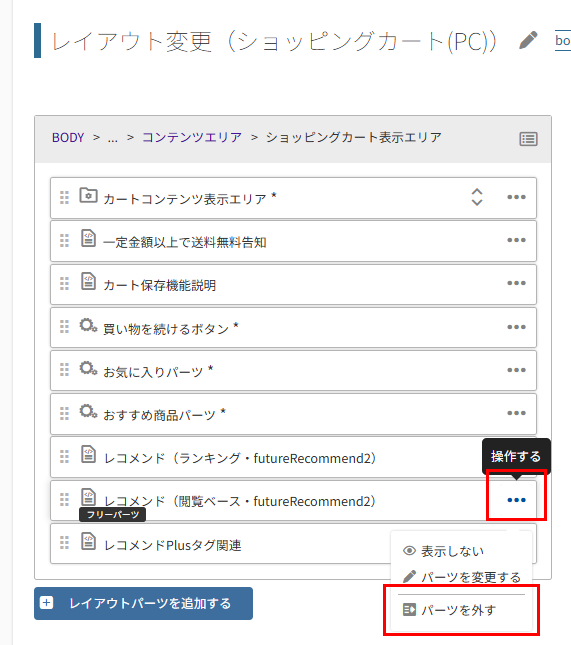Open more menu for カートコンテンツ表示エリア

tap(516, 197)
